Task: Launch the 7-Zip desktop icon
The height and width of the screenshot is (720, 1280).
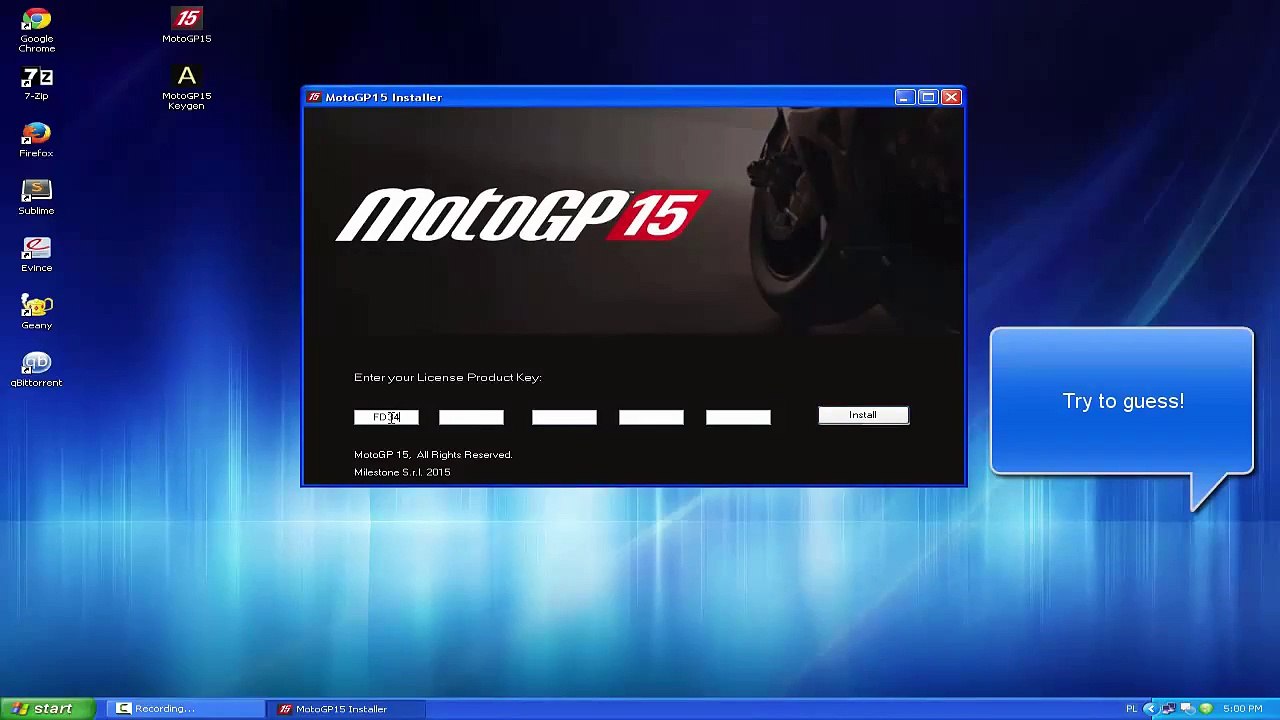Action: pos(36,84)
